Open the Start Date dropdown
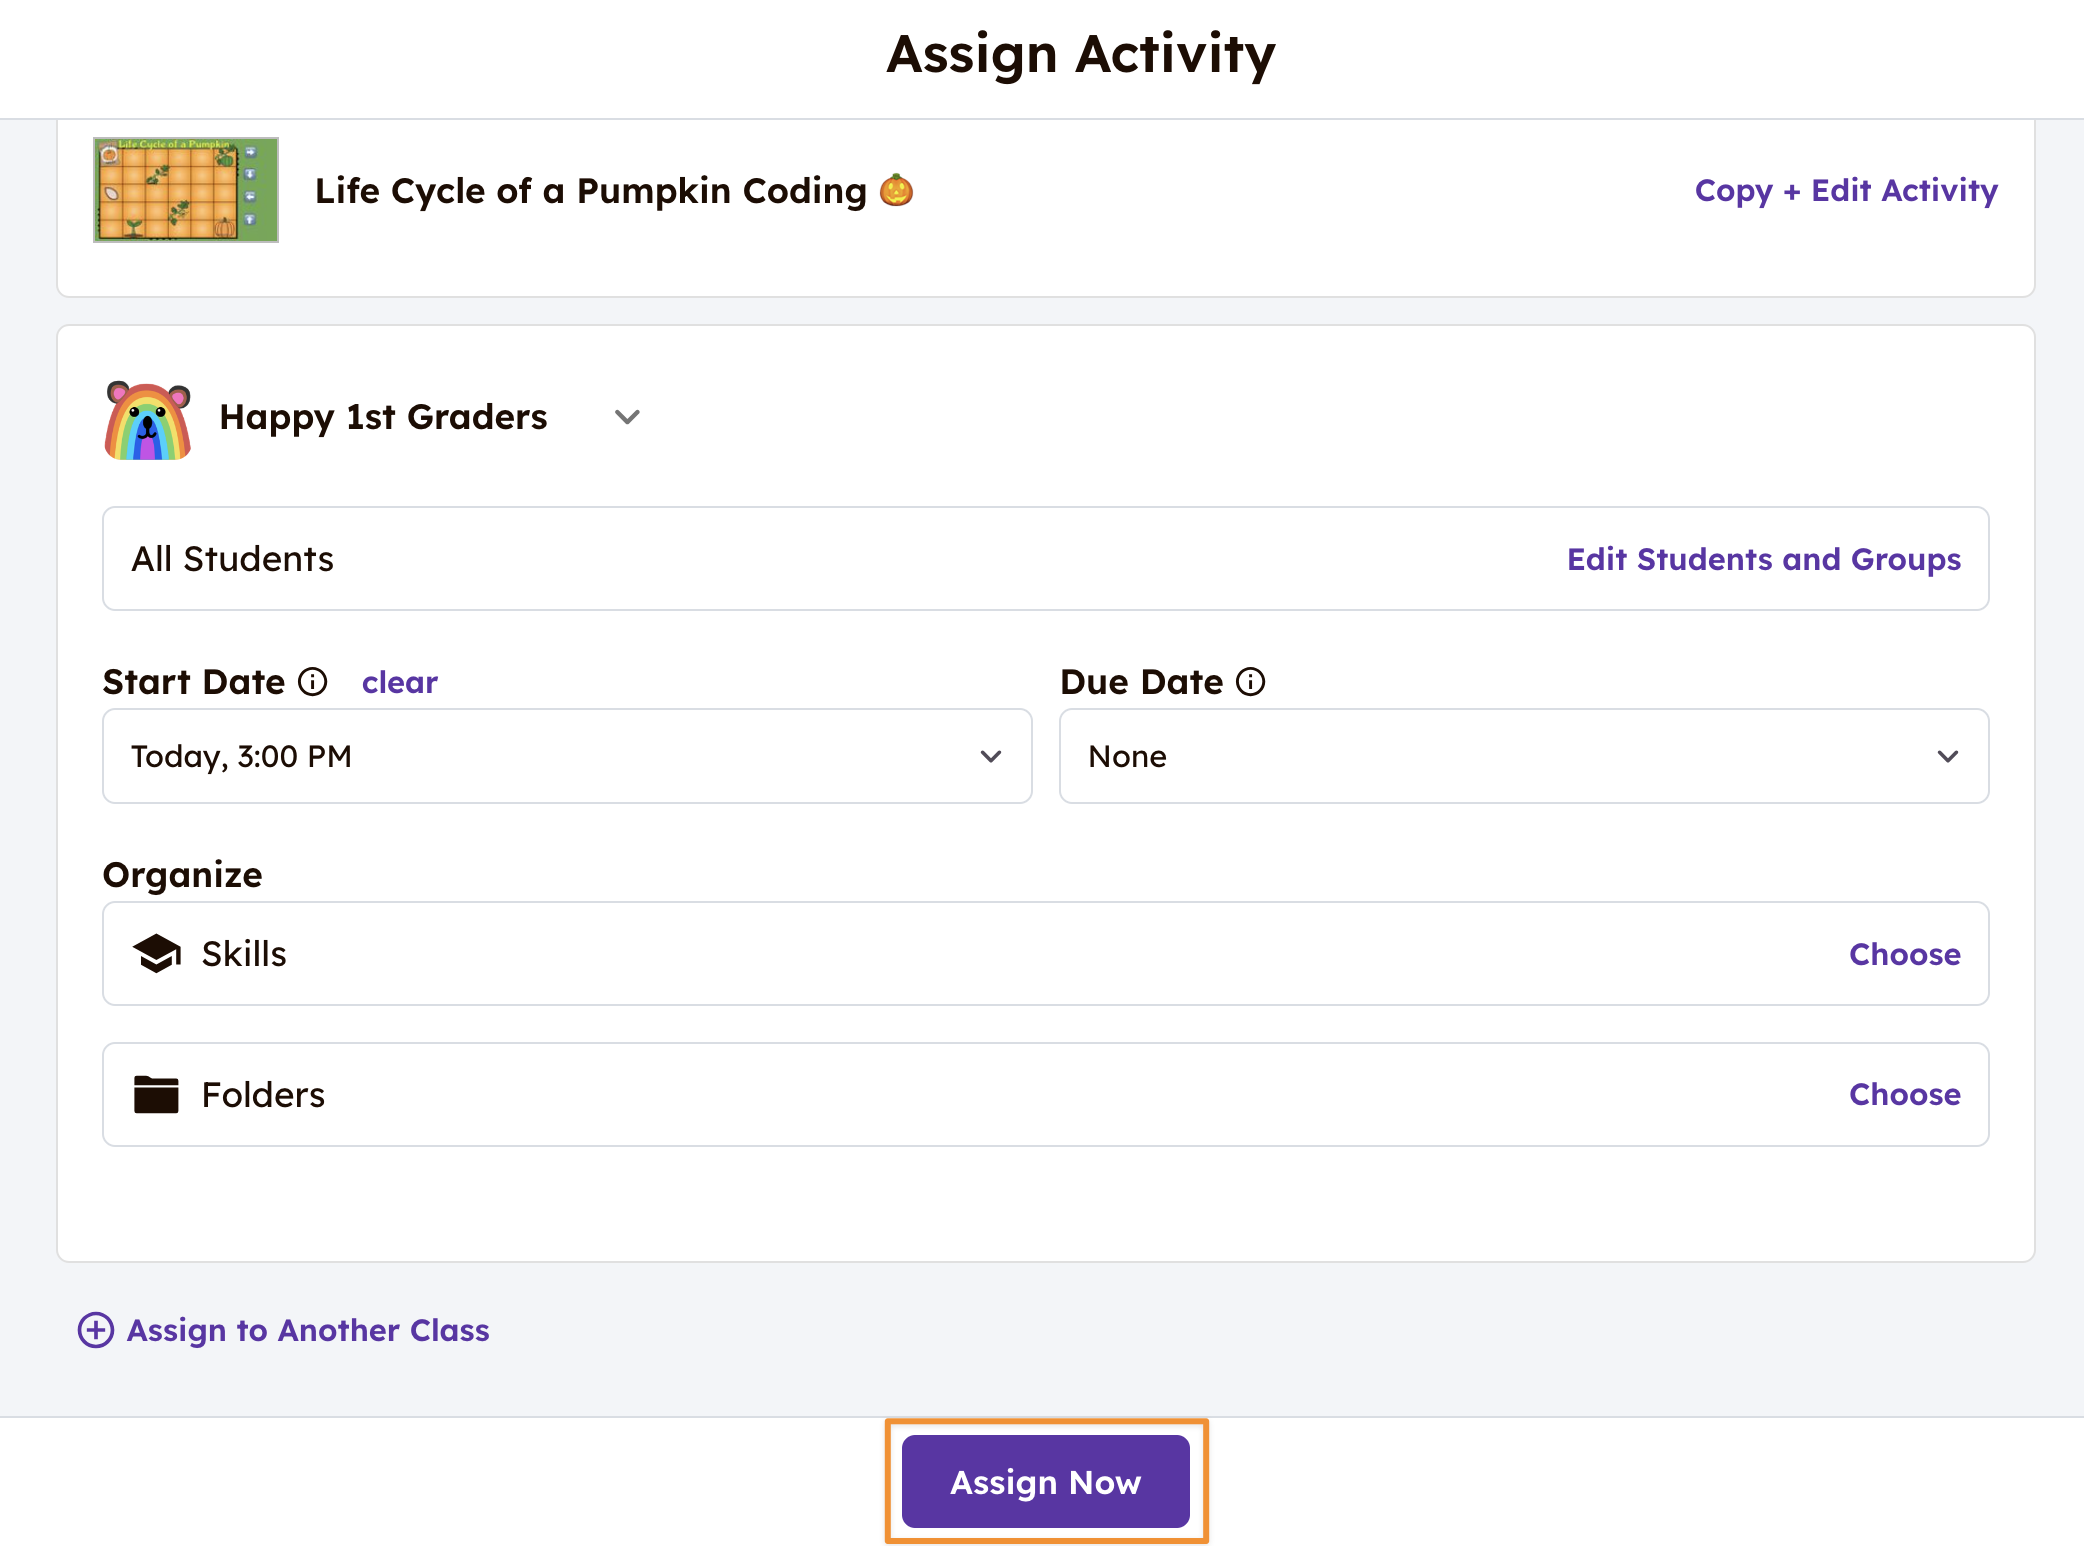 coord(567,756)
